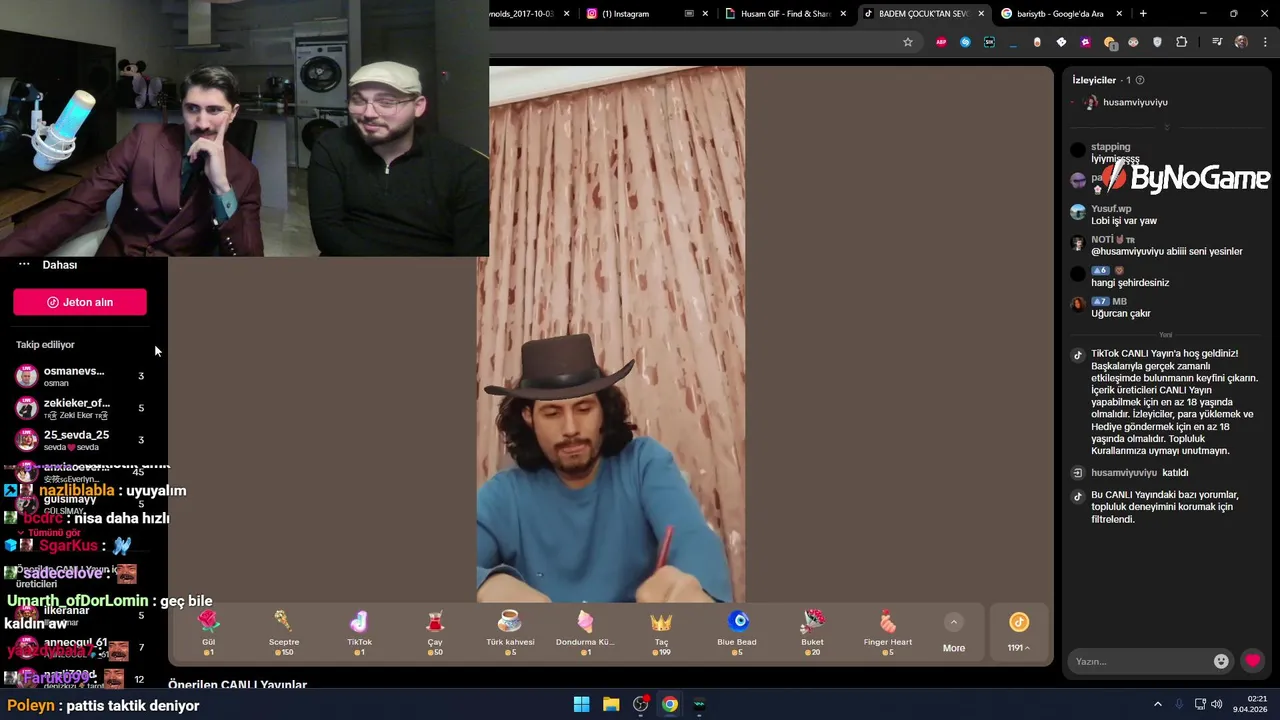Image resolution: width=1280 pixels, height=720 pixels.
Task: Click the Jeton alın button
Action: [80, 302]
